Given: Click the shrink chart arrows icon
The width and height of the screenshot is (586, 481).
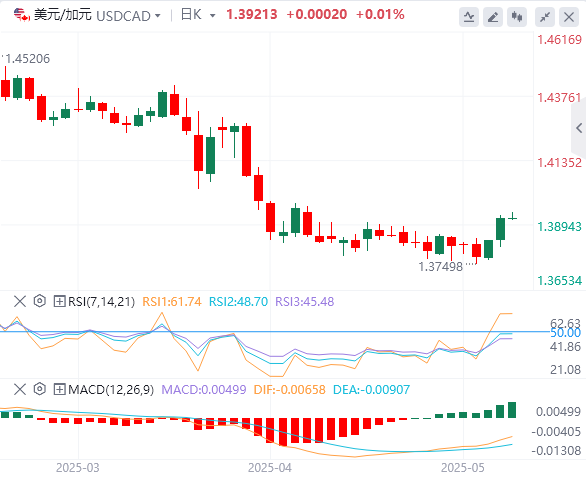Looking at the screenshot, I should [x=545, y=17].
